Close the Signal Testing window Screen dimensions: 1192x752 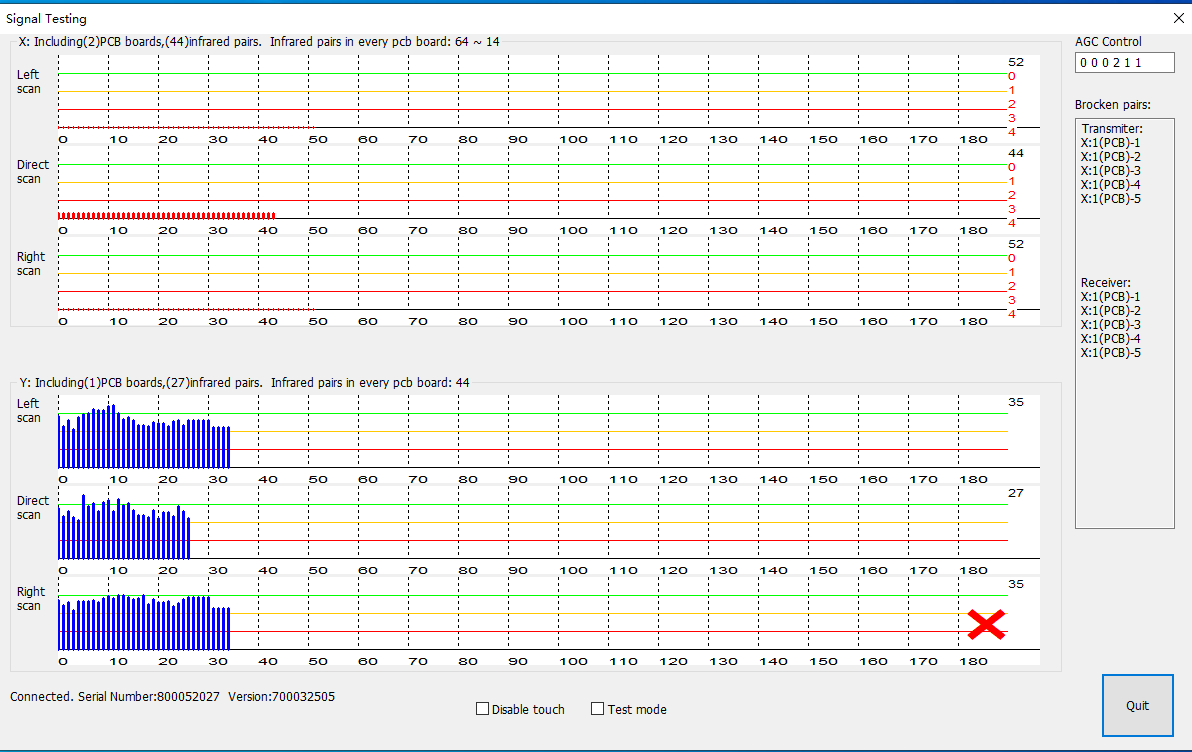point(1177,18)
